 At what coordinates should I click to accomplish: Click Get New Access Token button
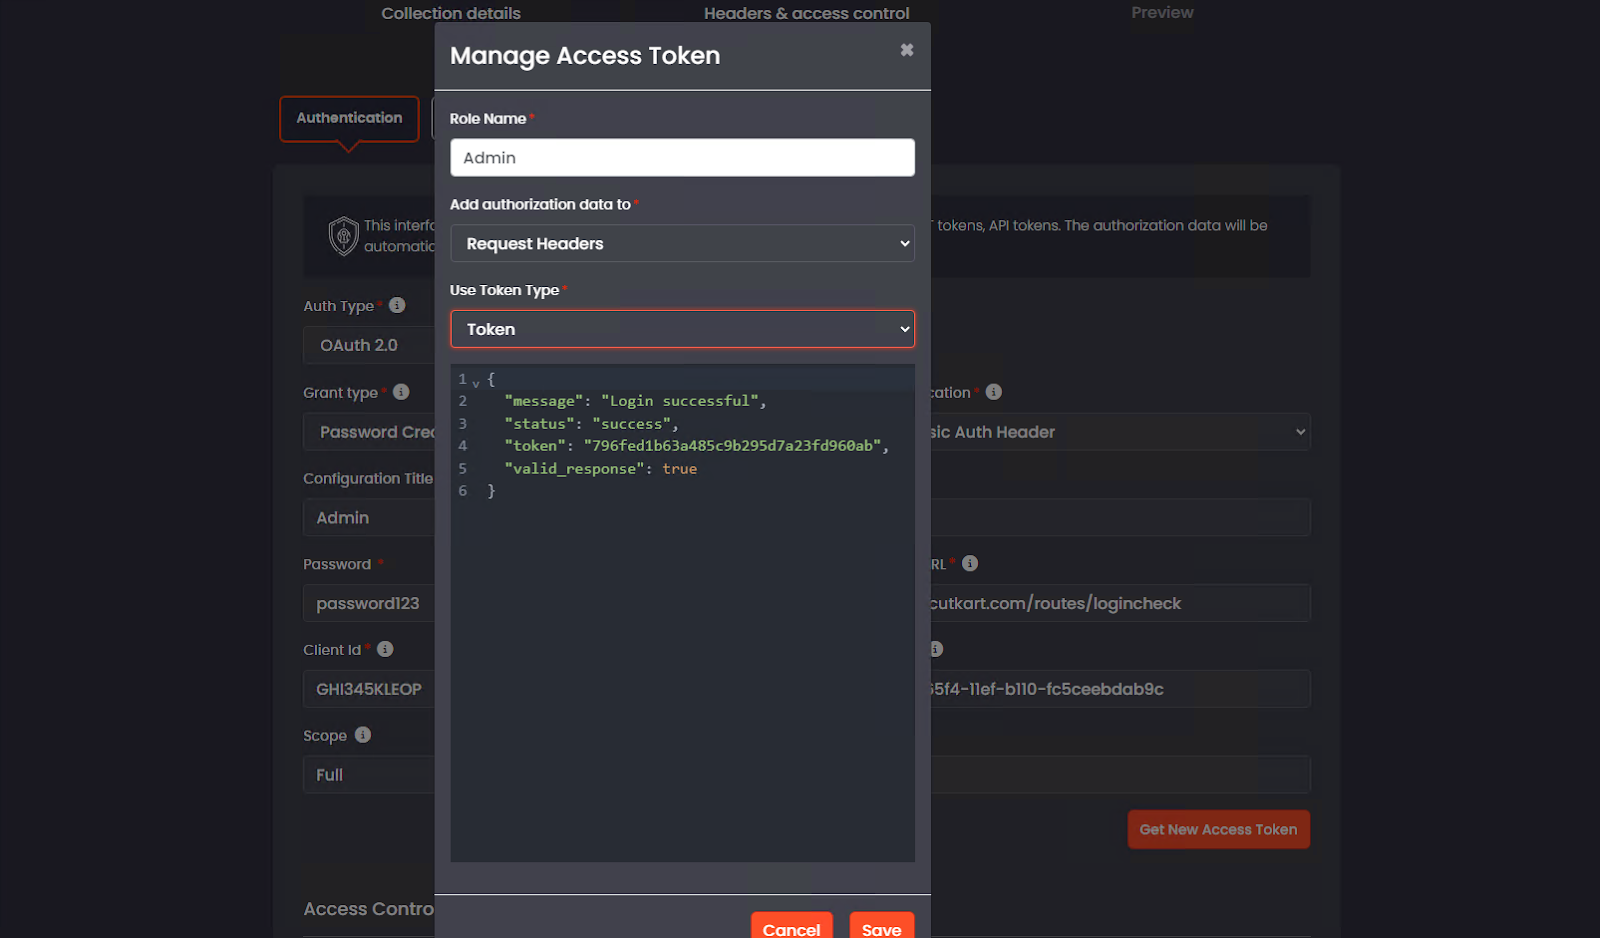point(1219,829)
